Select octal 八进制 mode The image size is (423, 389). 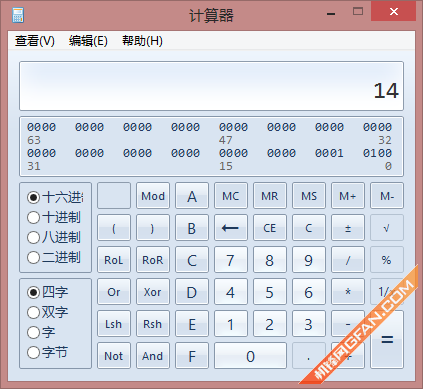click(54, 237)
